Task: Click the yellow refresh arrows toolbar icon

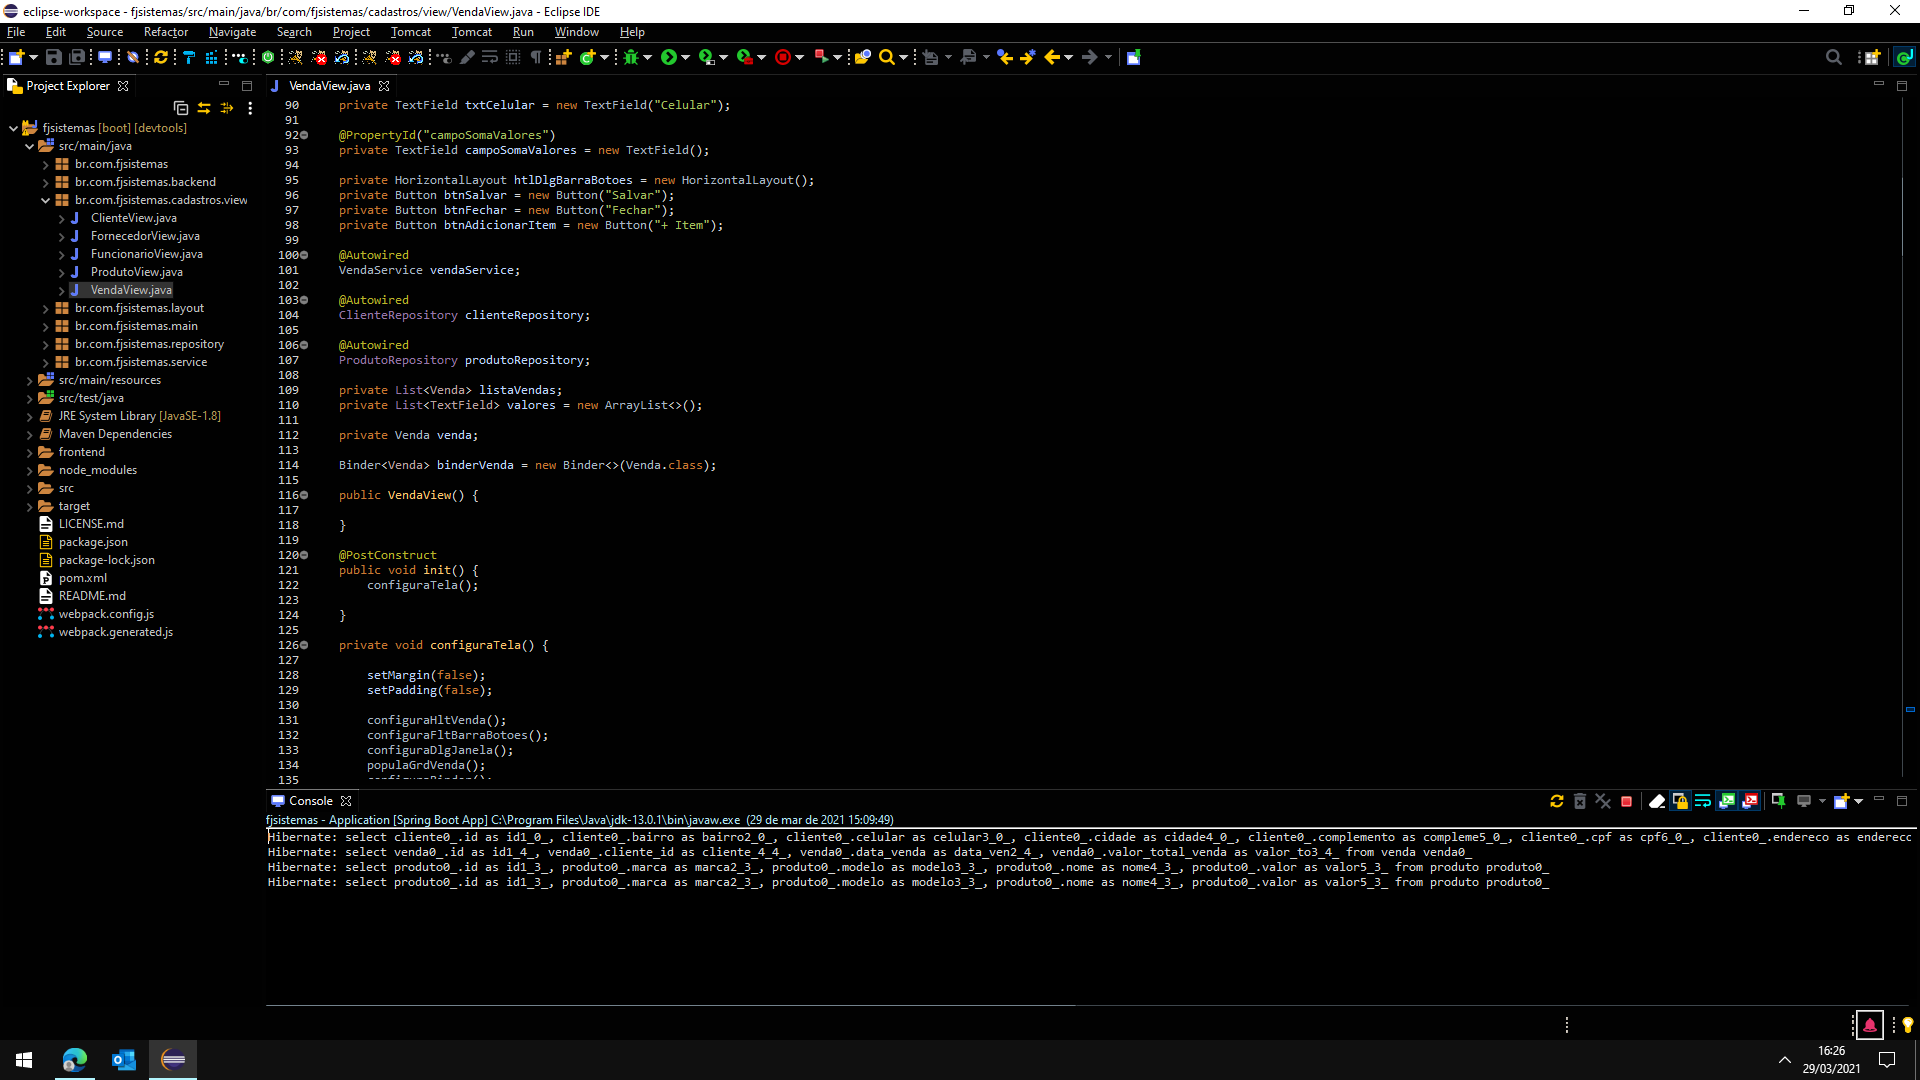Action: [x=161, y=57]
